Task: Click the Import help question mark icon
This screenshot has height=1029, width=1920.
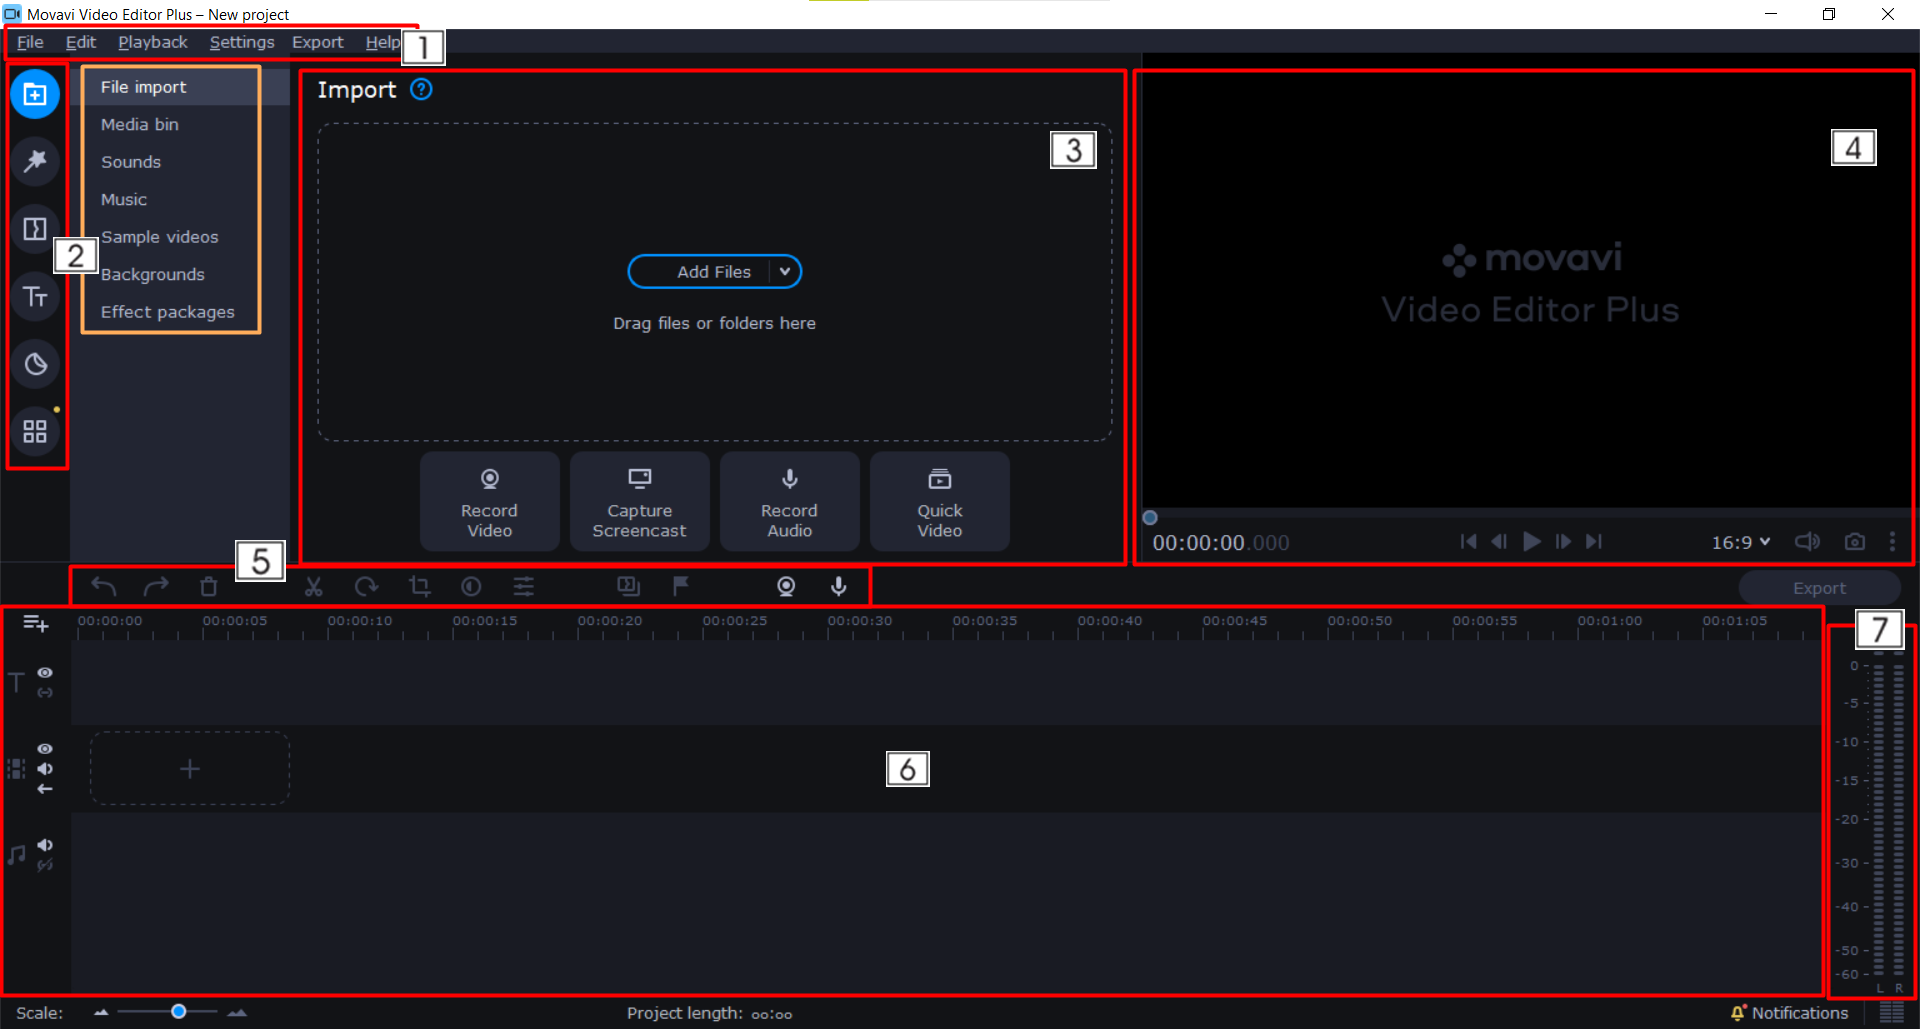Action: point(422,89)
